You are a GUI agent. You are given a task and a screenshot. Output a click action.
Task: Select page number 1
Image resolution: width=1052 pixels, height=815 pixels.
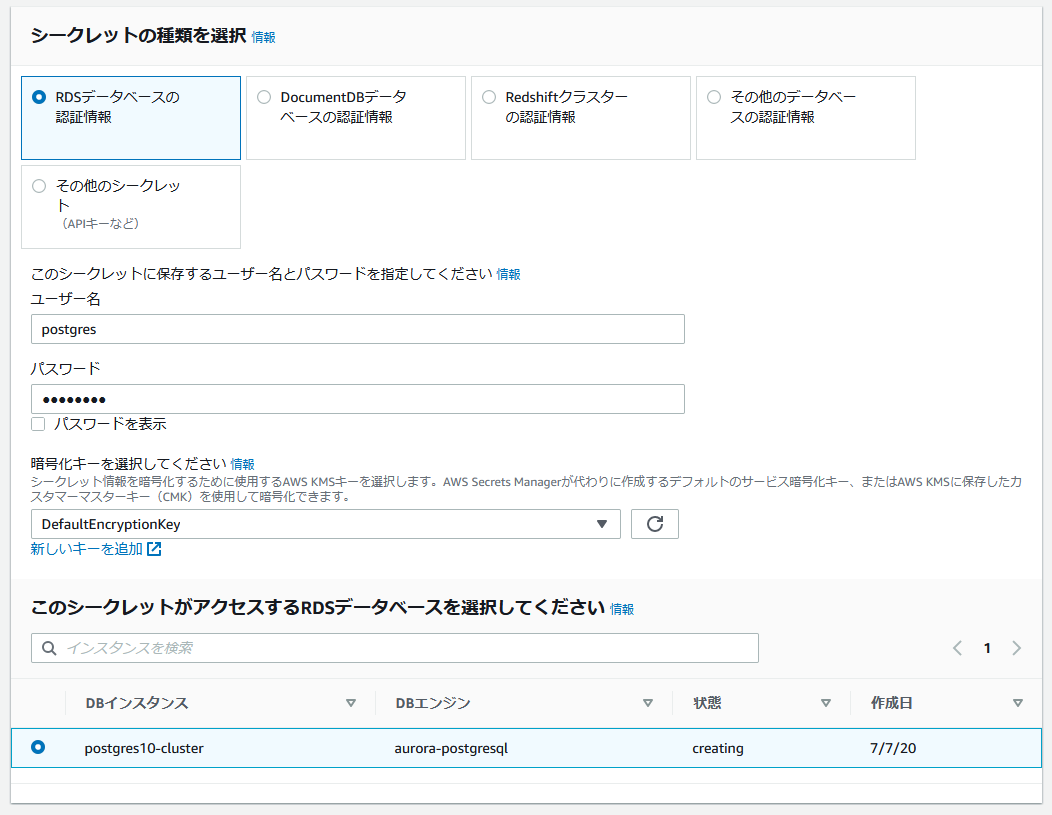pos(987,648)
